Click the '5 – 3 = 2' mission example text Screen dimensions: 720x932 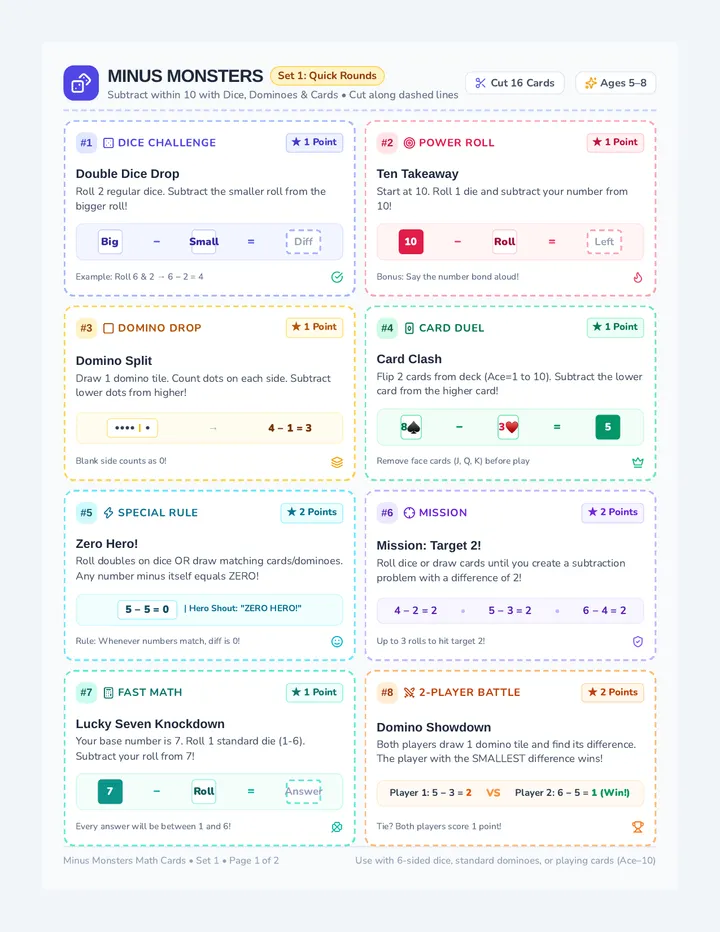point(510,610)
